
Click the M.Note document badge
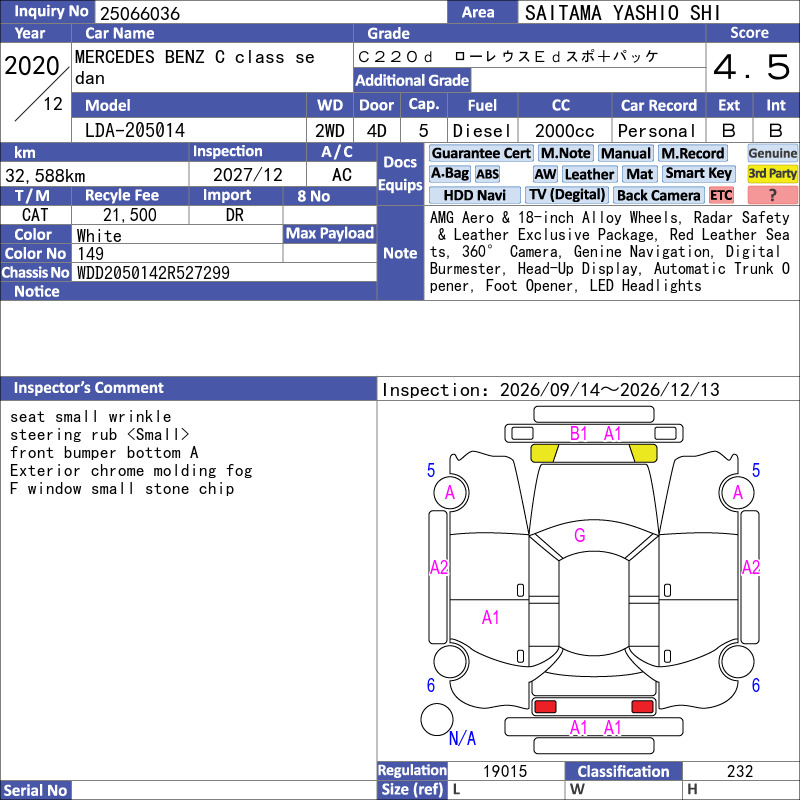[566, 153]
